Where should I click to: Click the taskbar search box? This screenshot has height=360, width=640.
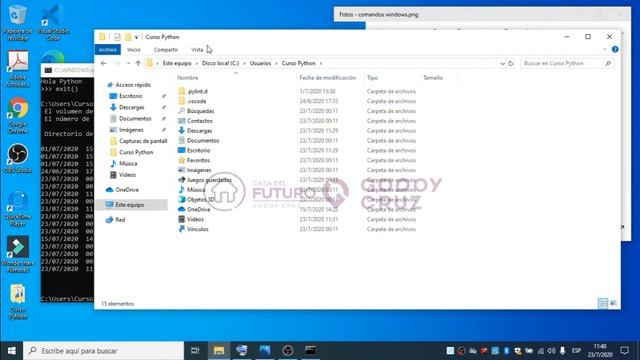tap(103, 351)
